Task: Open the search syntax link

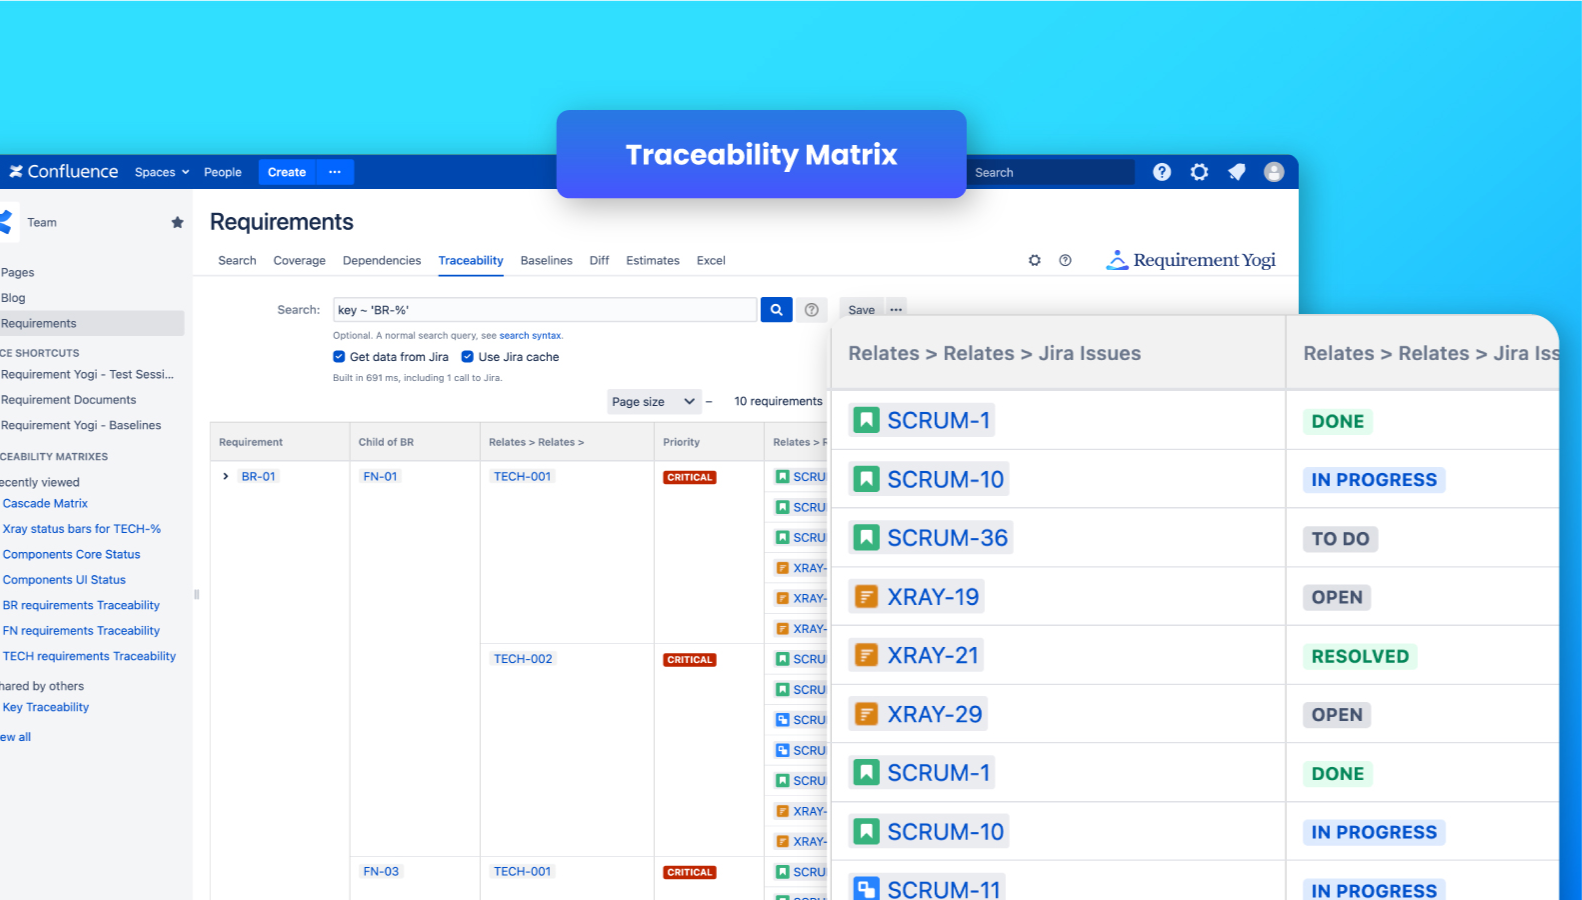Action: (x=530, y=336)
